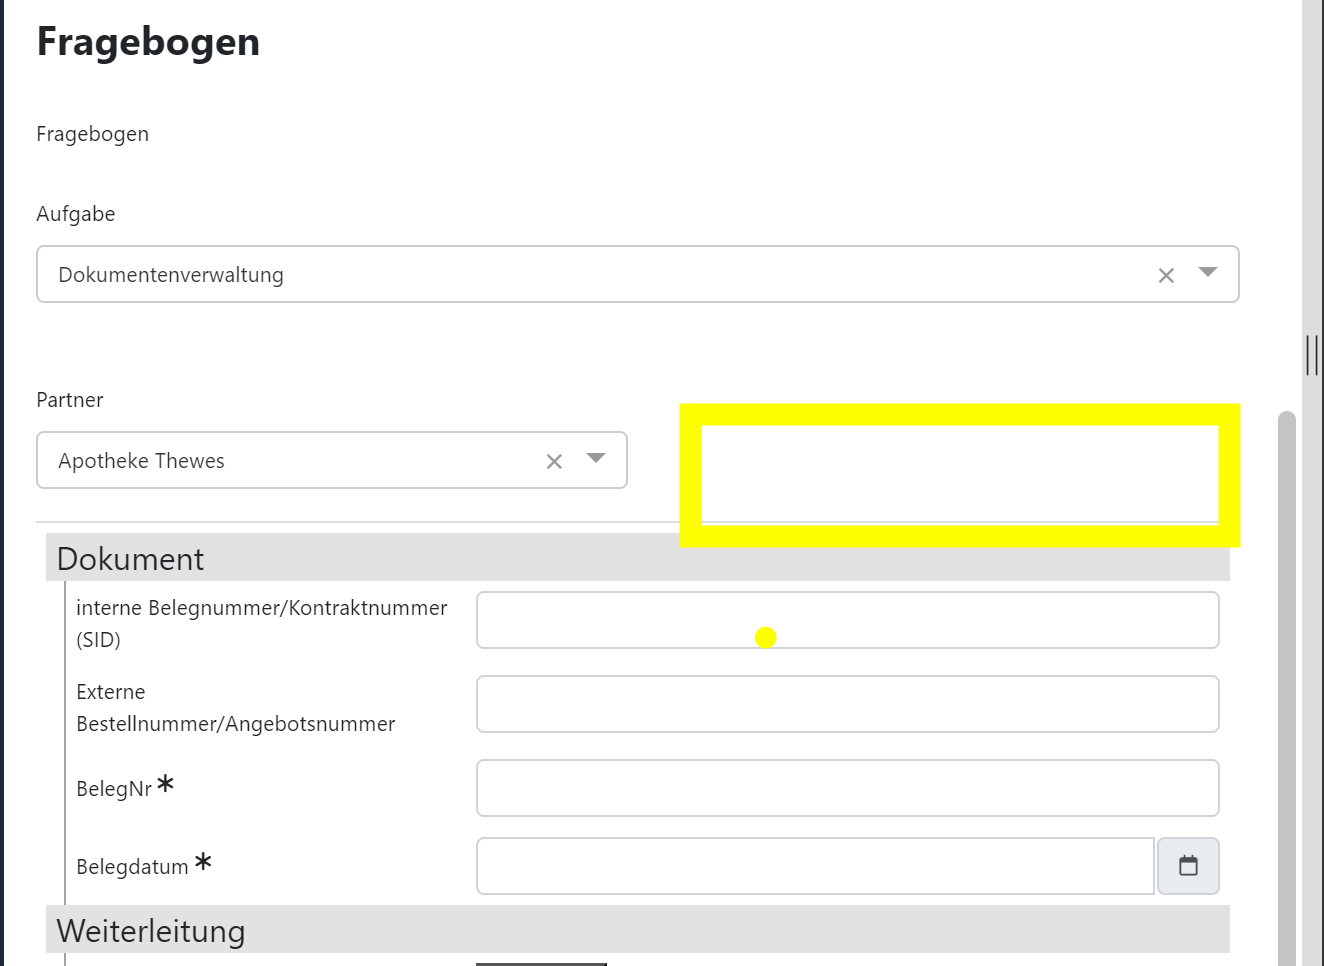This screenshot has width=1324, height=966.
Task: Click the Apotheke Thewes combo box text
Action: coord(141,461)
